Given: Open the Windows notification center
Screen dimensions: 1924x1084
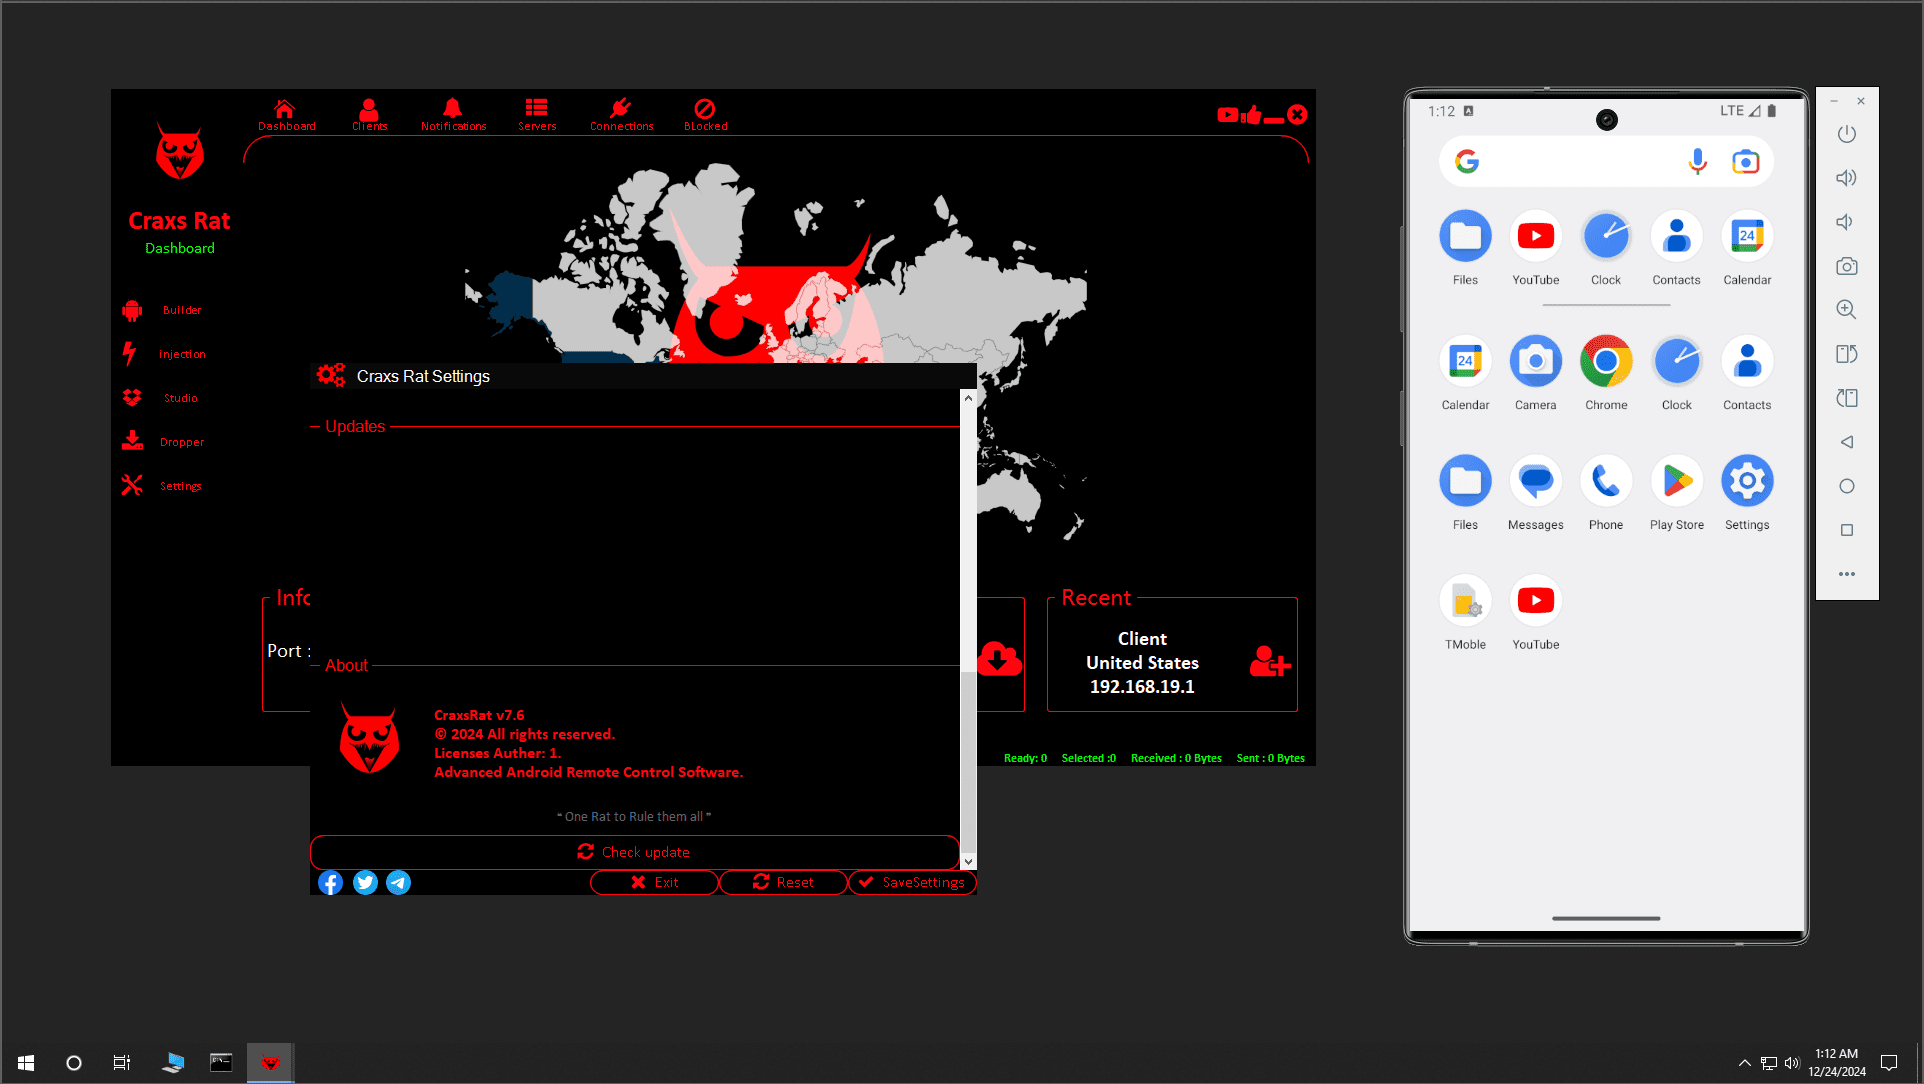Looking at the screenshot, I should [x=1888, y=1063].
